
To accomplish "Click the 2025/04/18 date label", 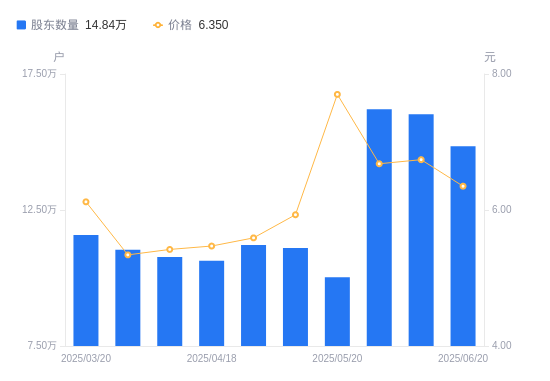I will [212, 358].
